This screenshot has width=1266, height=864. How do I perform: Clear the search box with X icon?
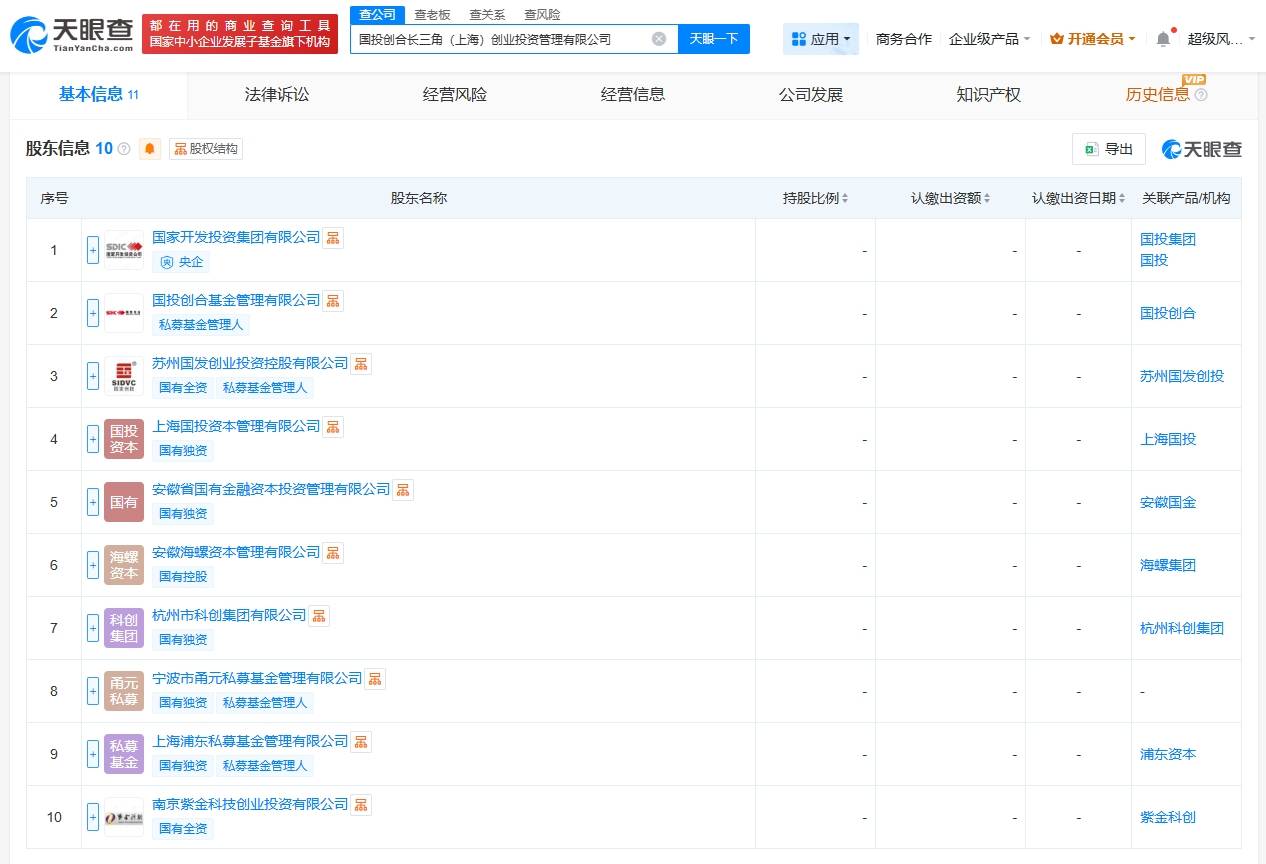[x=659, y=39]
